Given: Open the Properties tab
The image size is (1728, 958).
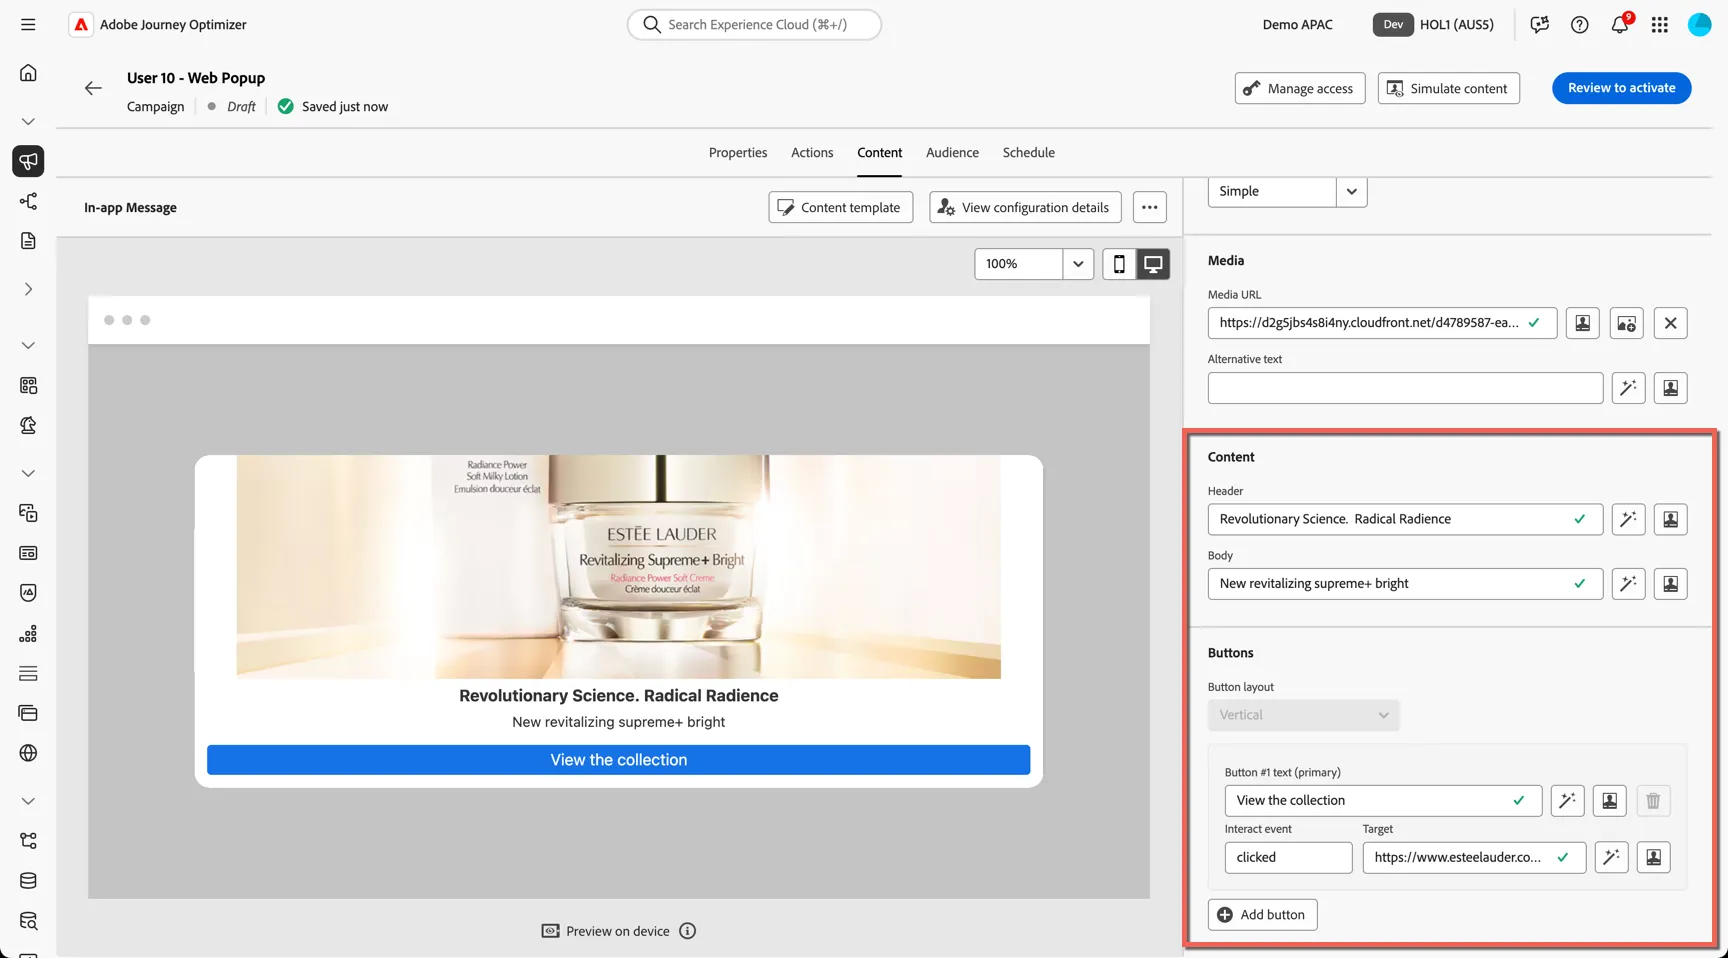Looking at the screenshot, I should (738, 153).
